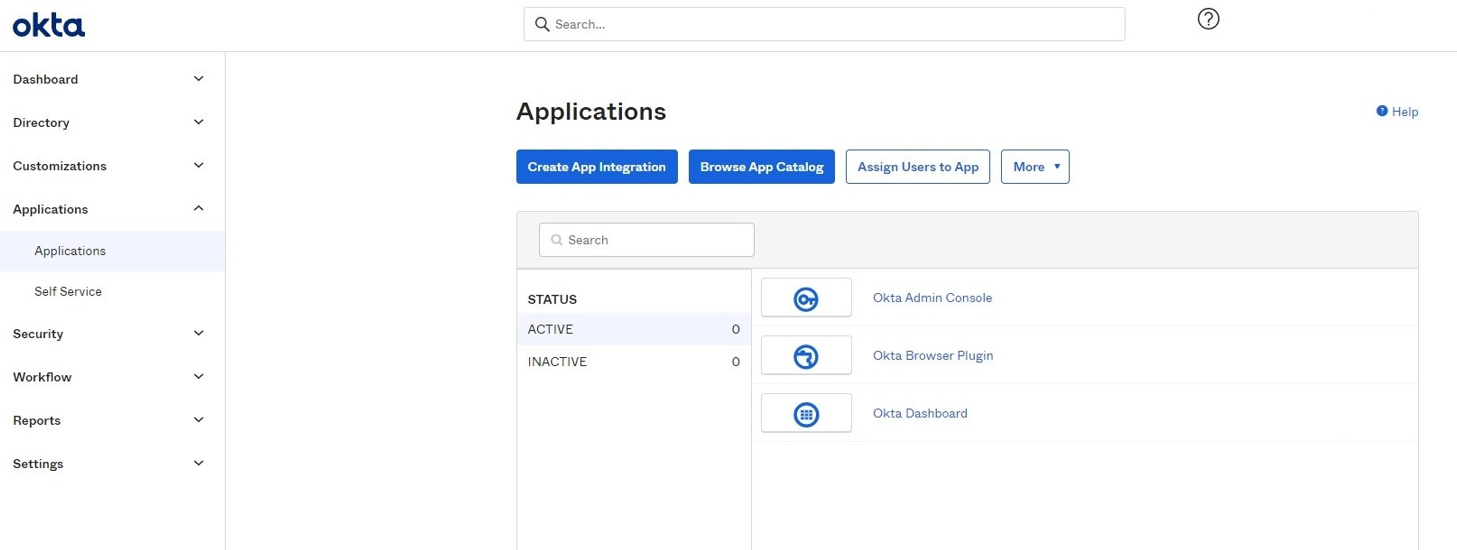This screenshot has height=550, width=1457.
Task: Click Assign Users to App button
Action: click(917, 167)
